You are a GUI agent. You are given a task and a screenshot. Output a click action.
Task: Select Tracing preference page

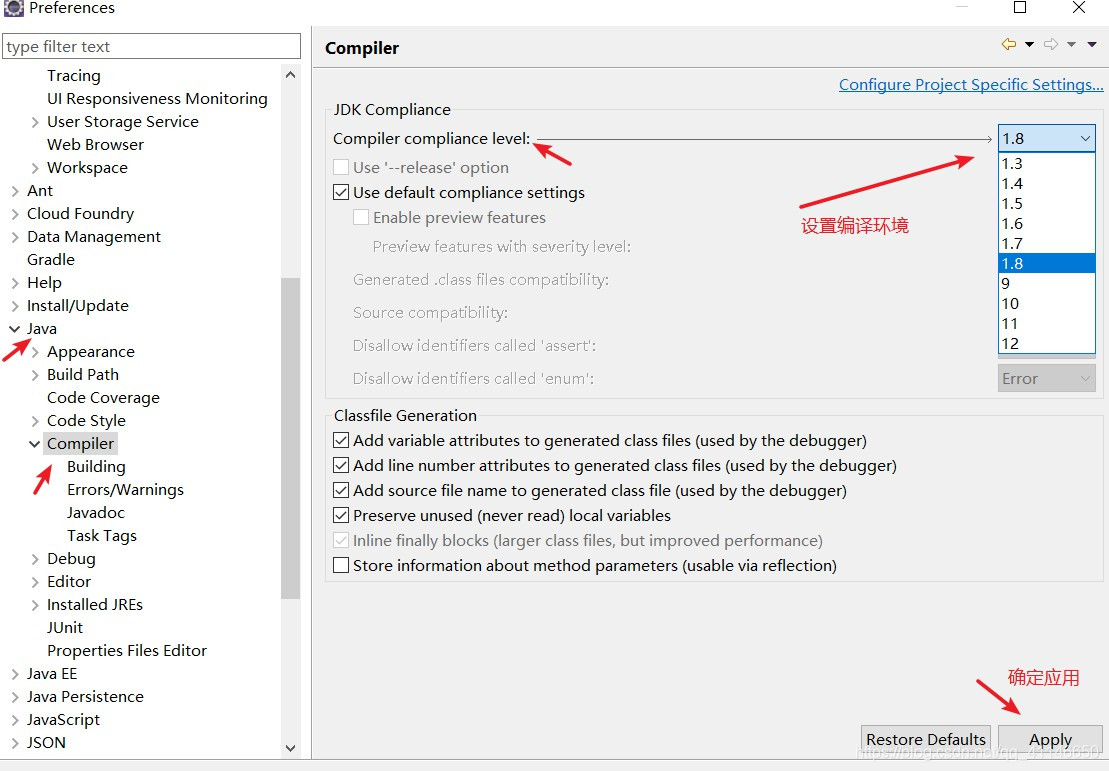(74, 76)
